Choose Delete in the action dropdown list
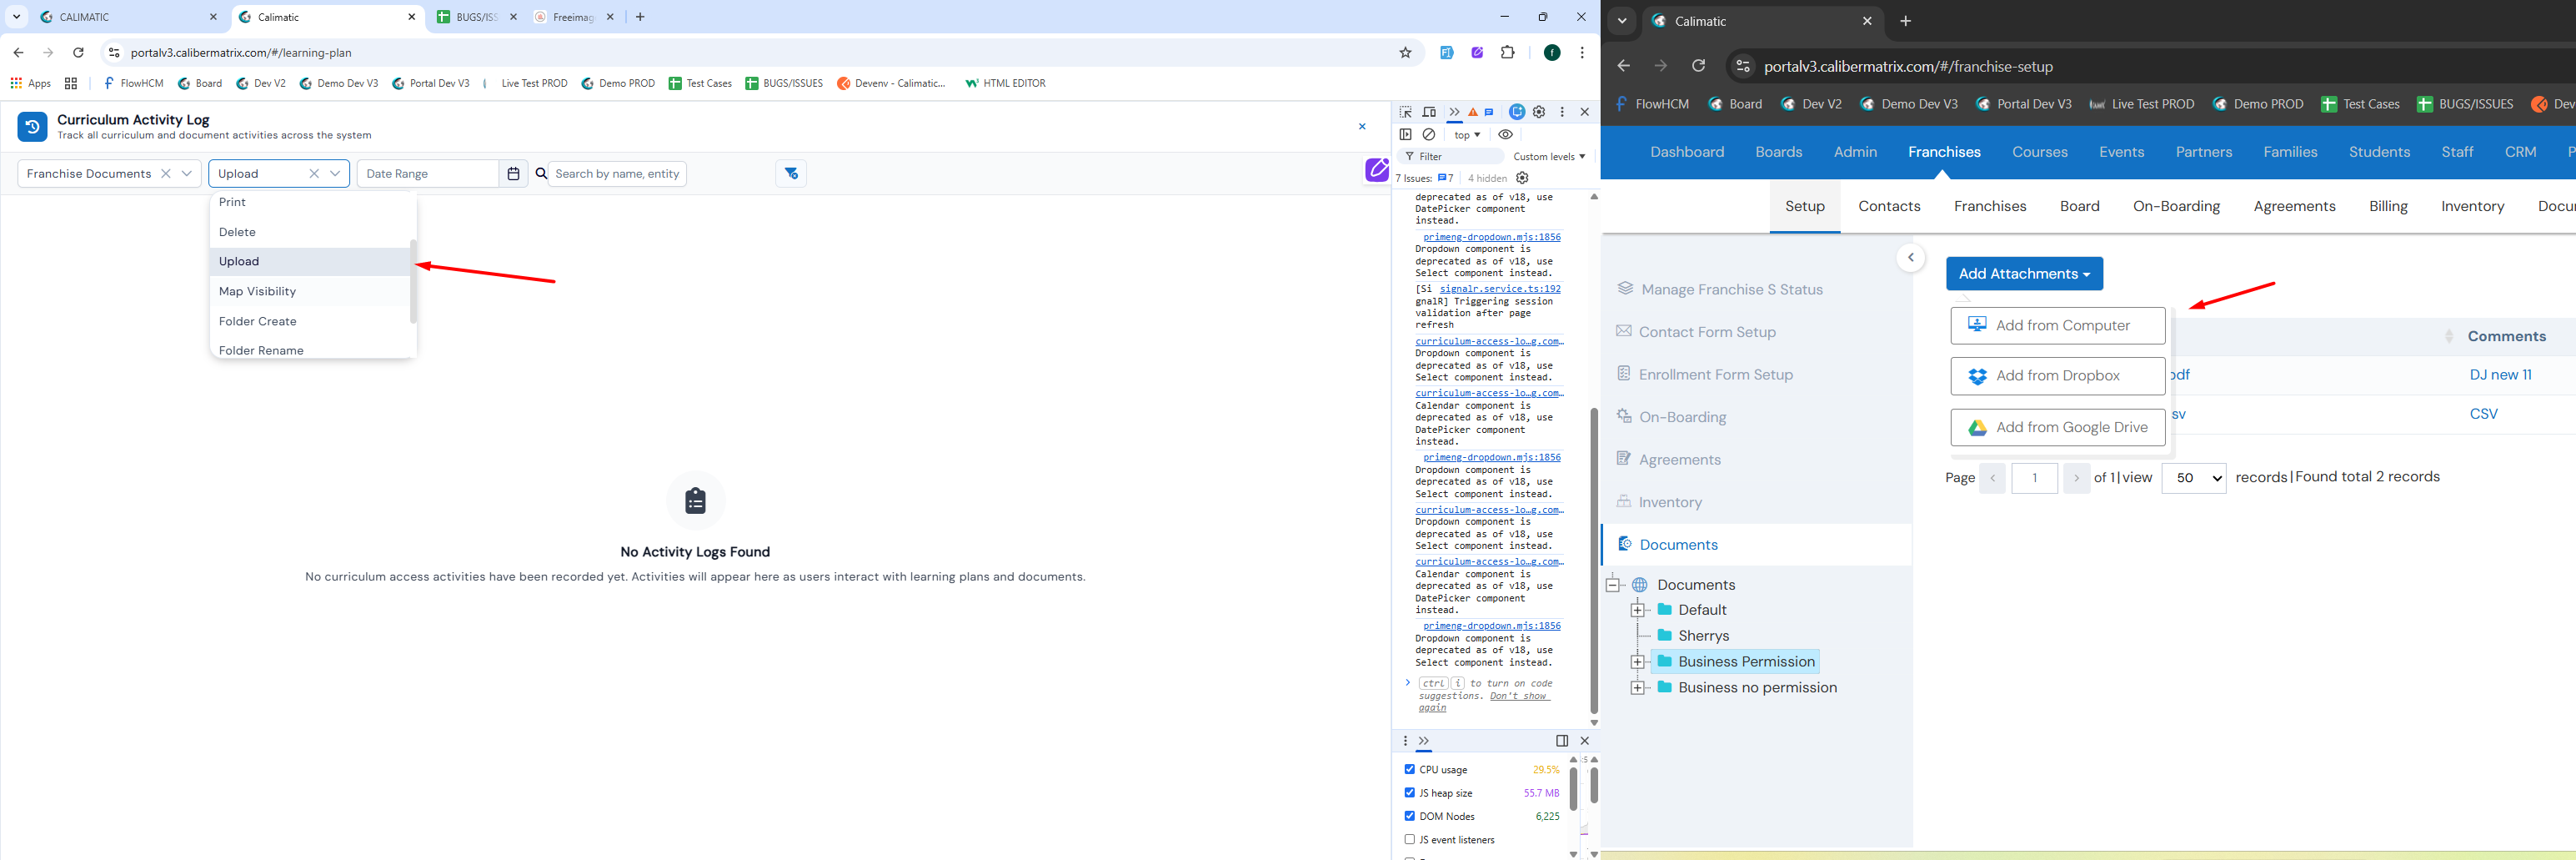 311,232
